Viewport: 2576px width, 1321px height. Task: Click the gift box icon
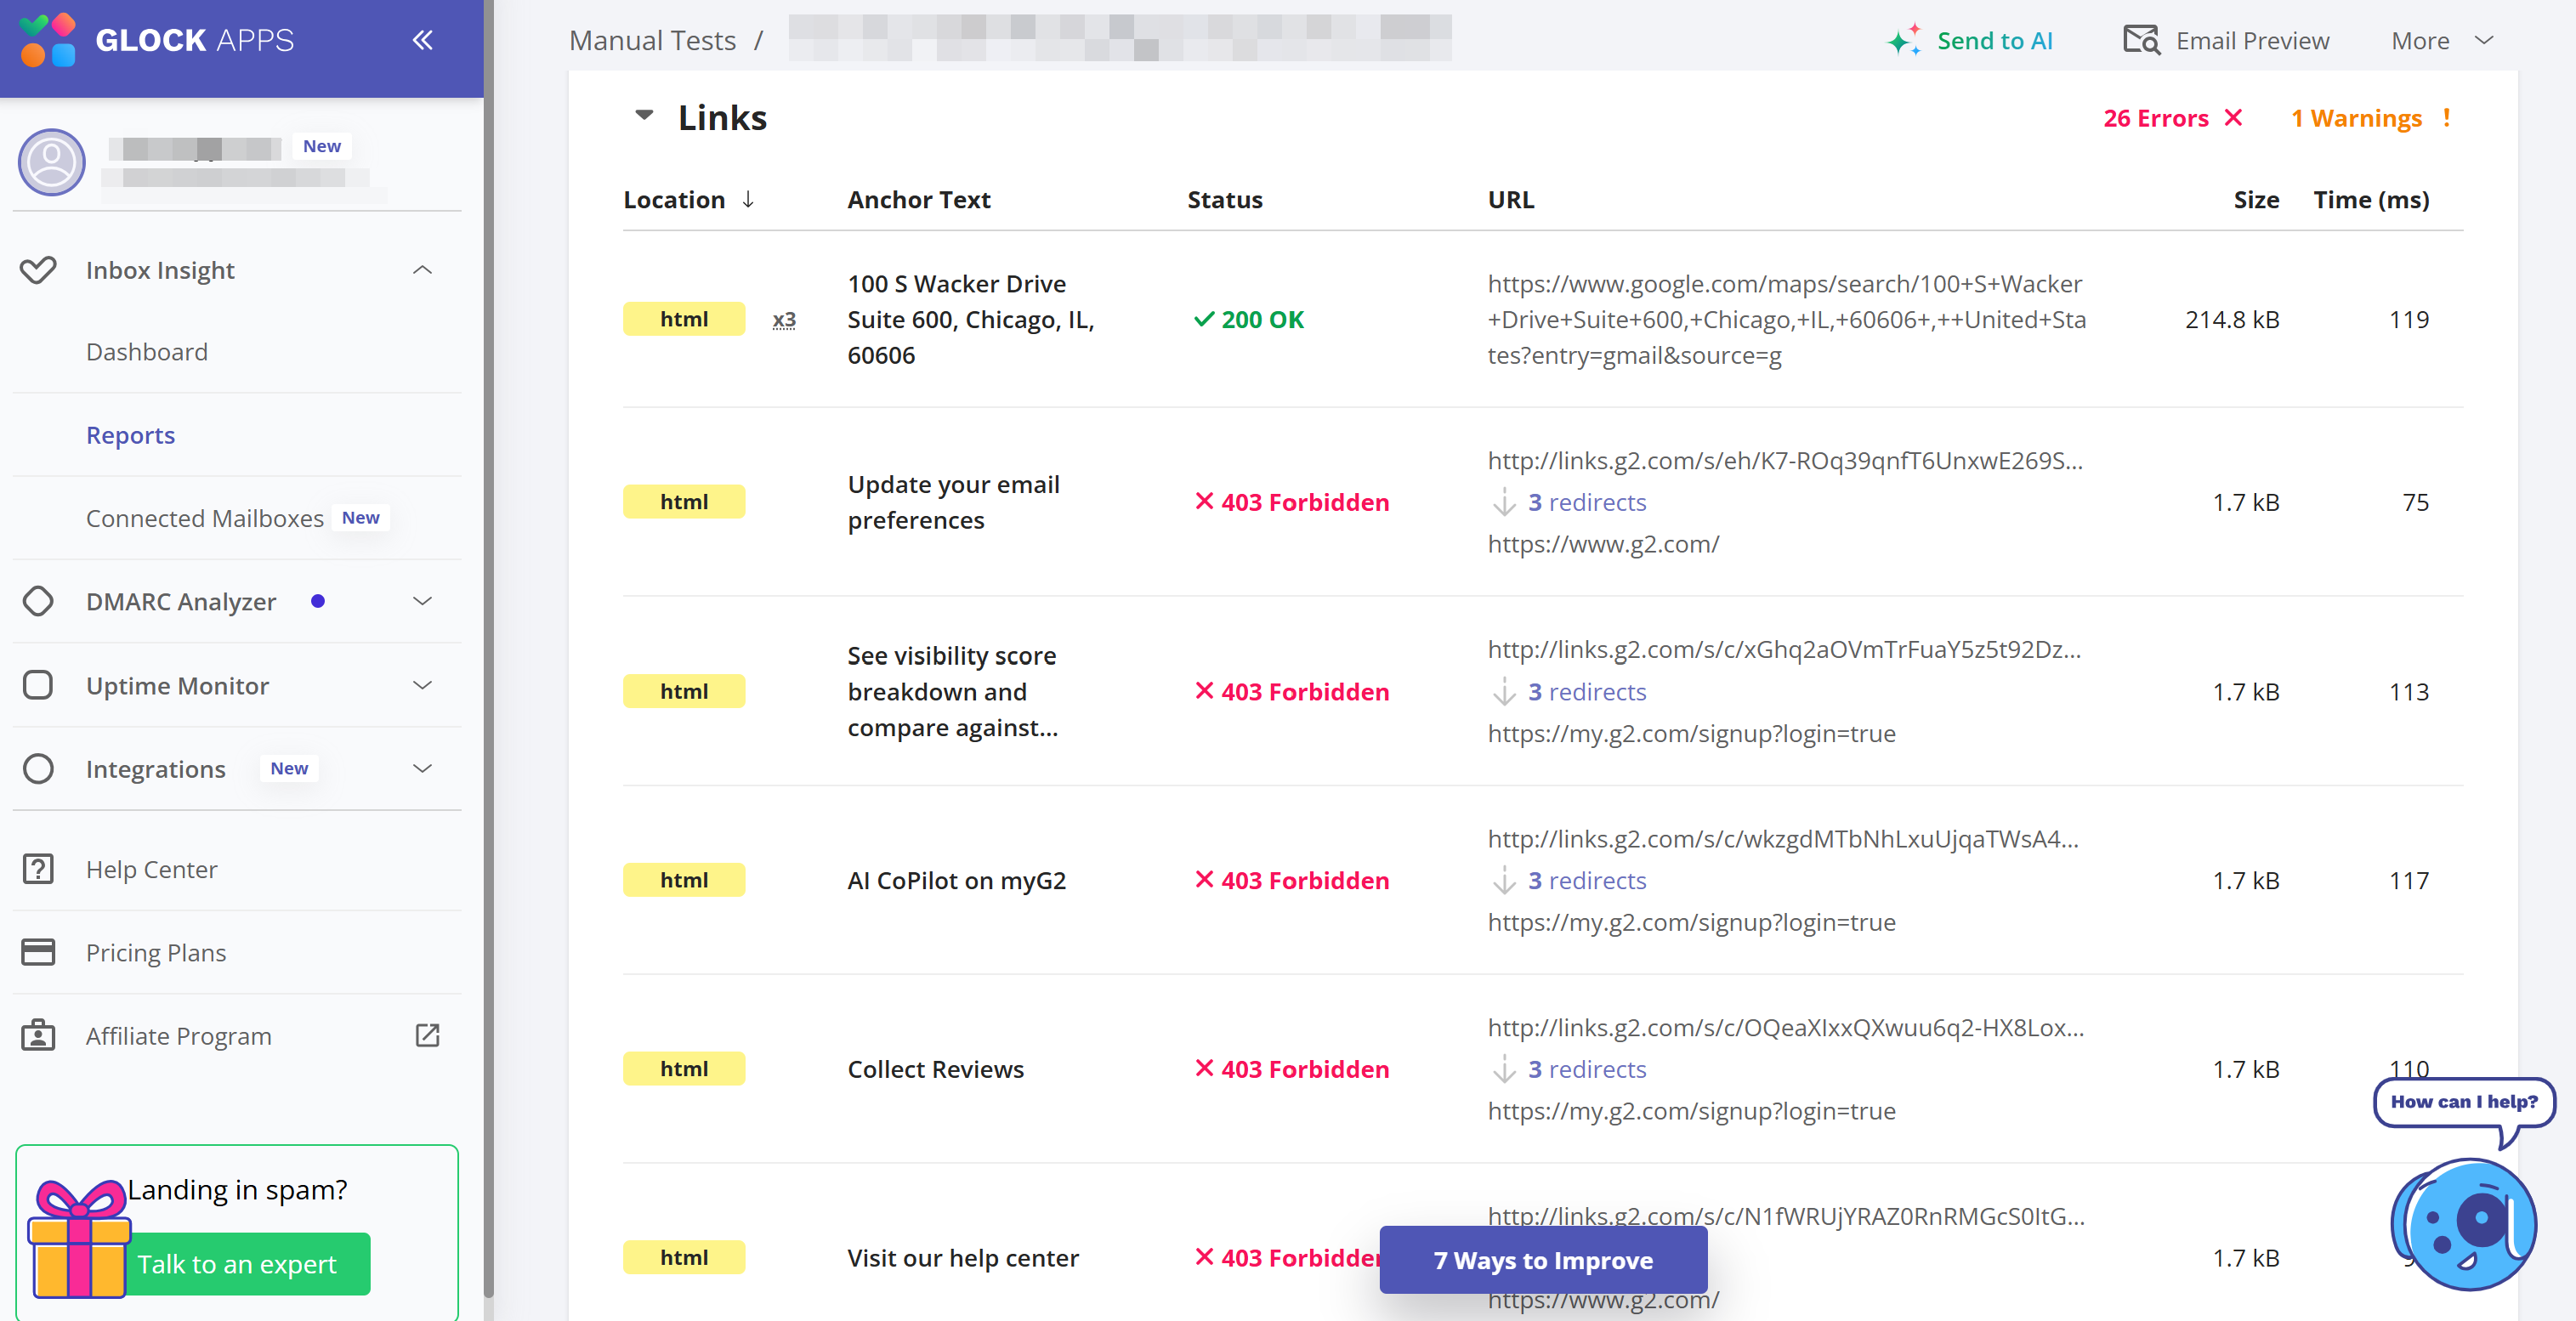80,1238
